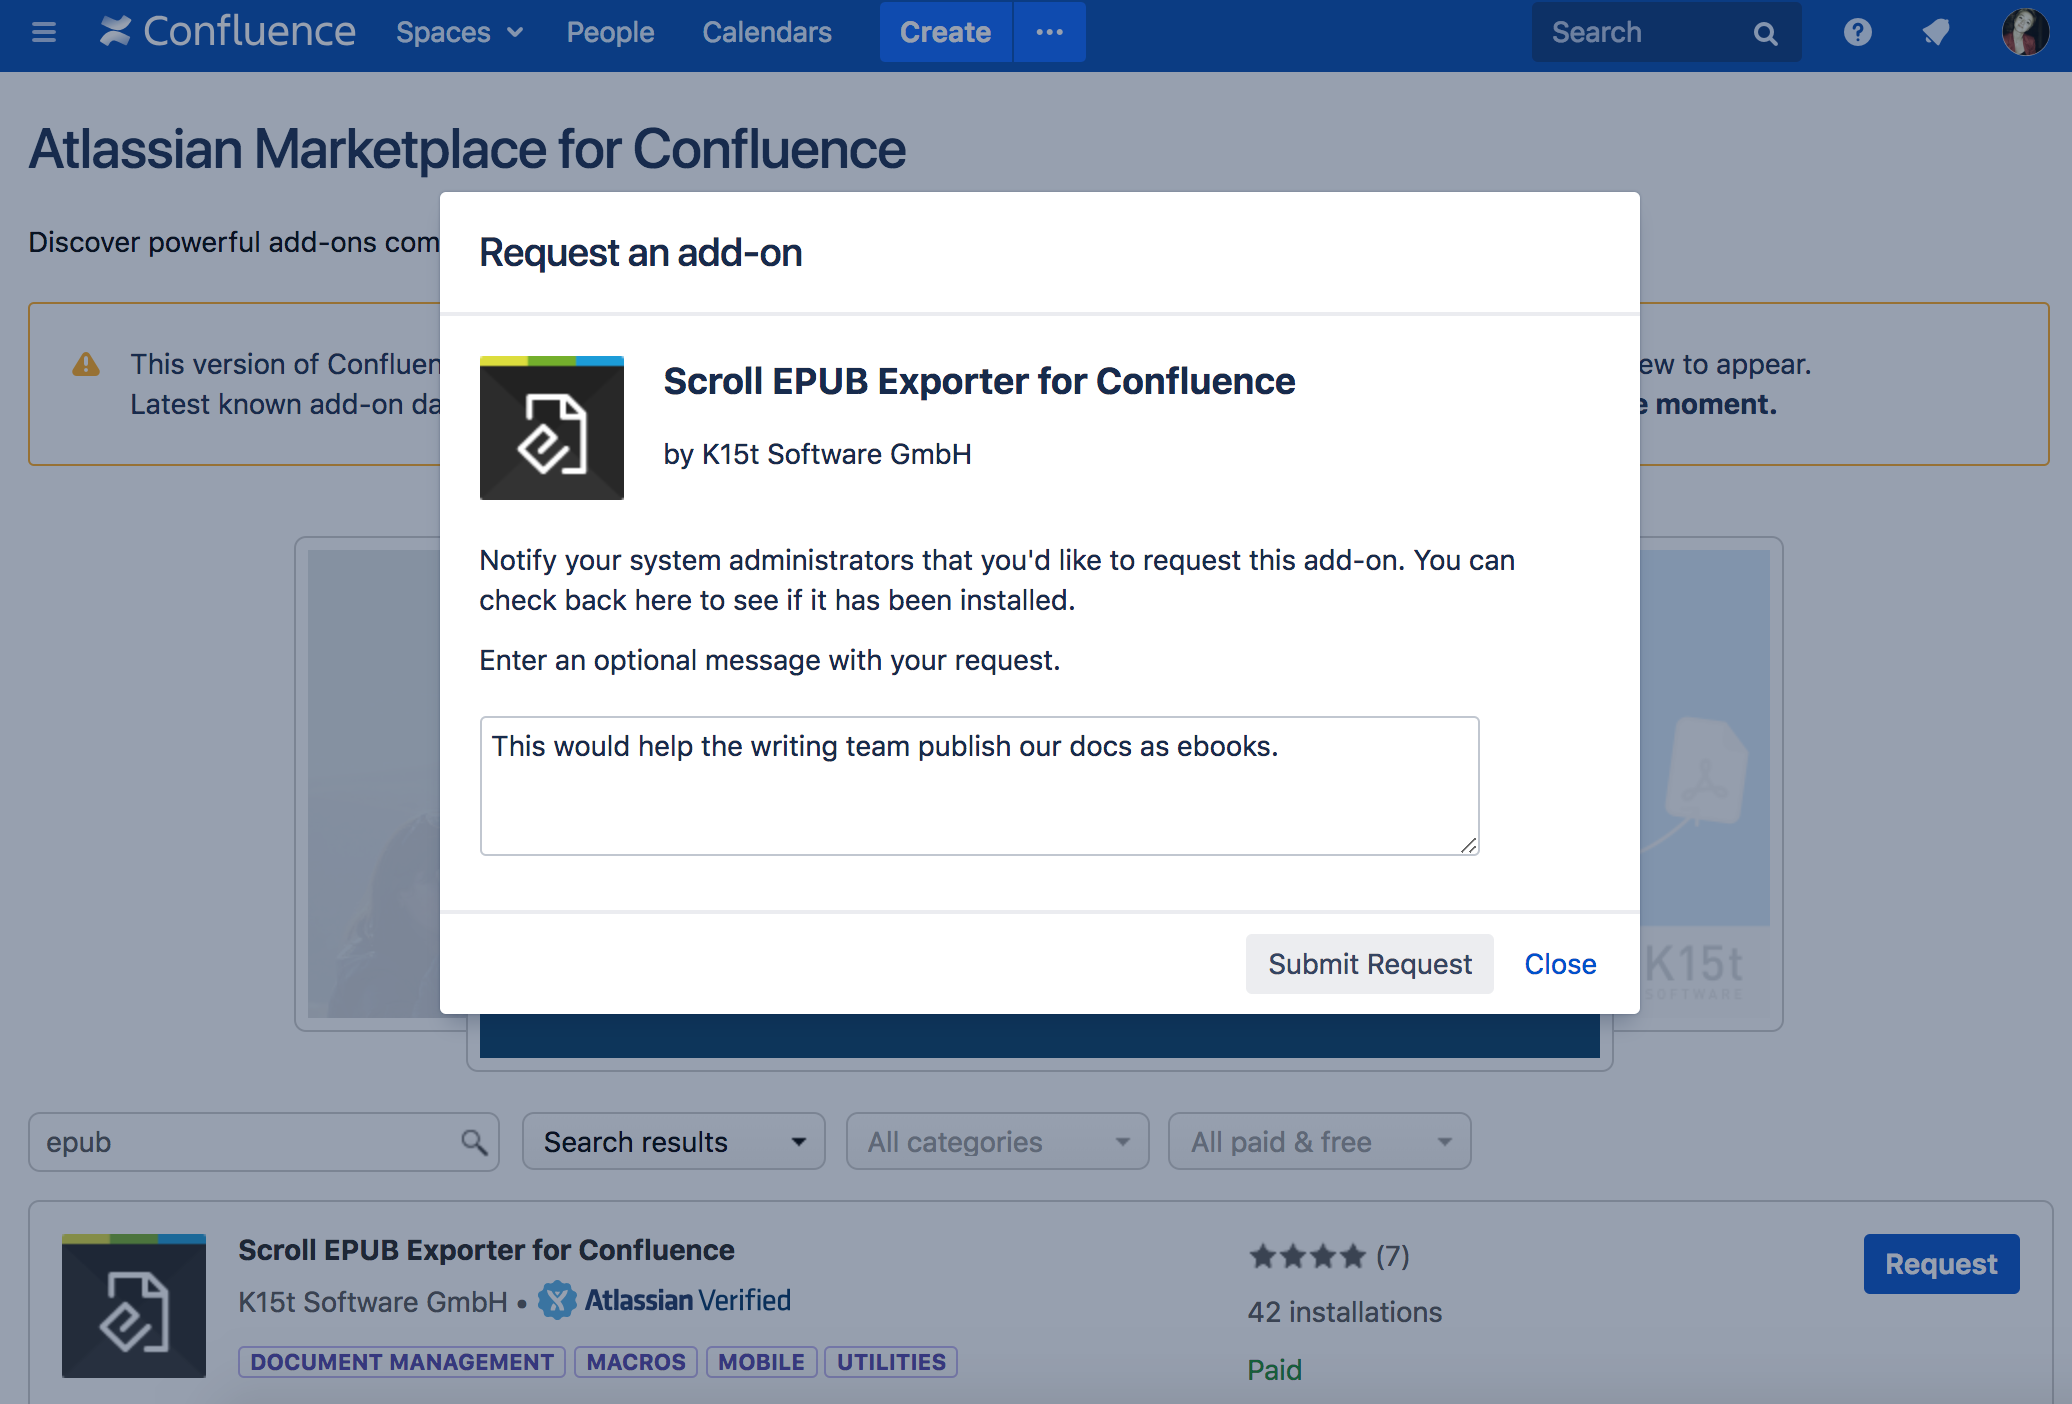Open the Search results dropdown
Viewport: 2072px width, 1404px height.
tap(673, 1142)
